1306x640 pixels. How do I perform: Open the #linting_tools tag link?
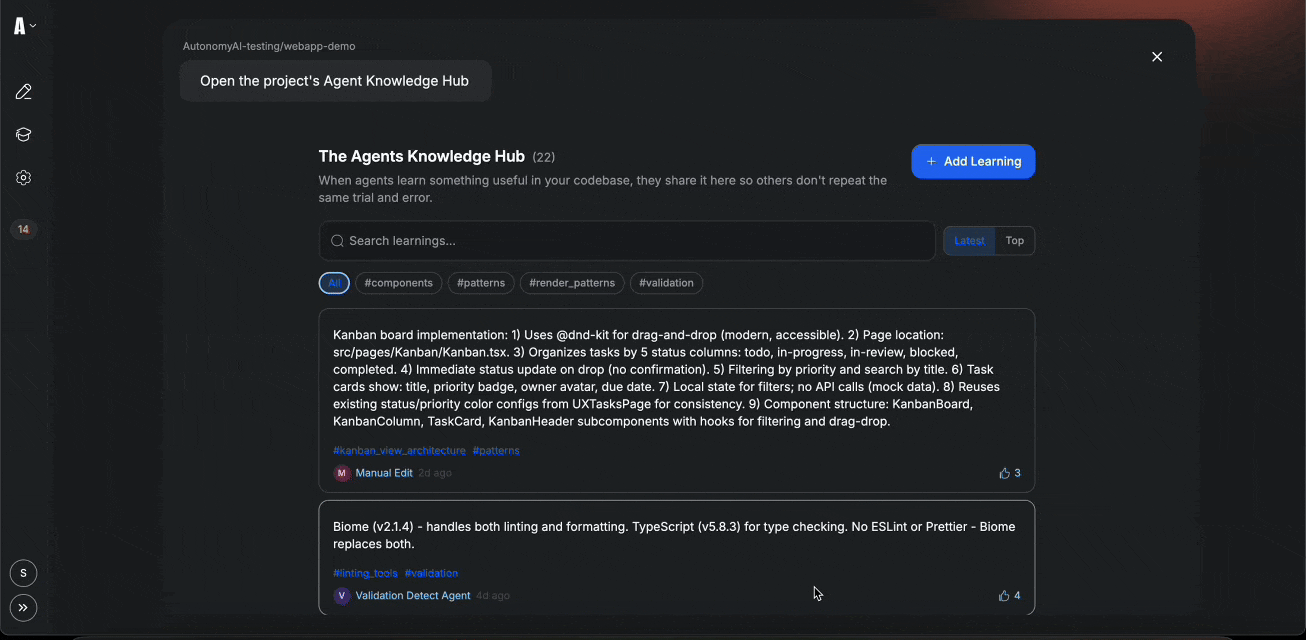pos(365,574)
